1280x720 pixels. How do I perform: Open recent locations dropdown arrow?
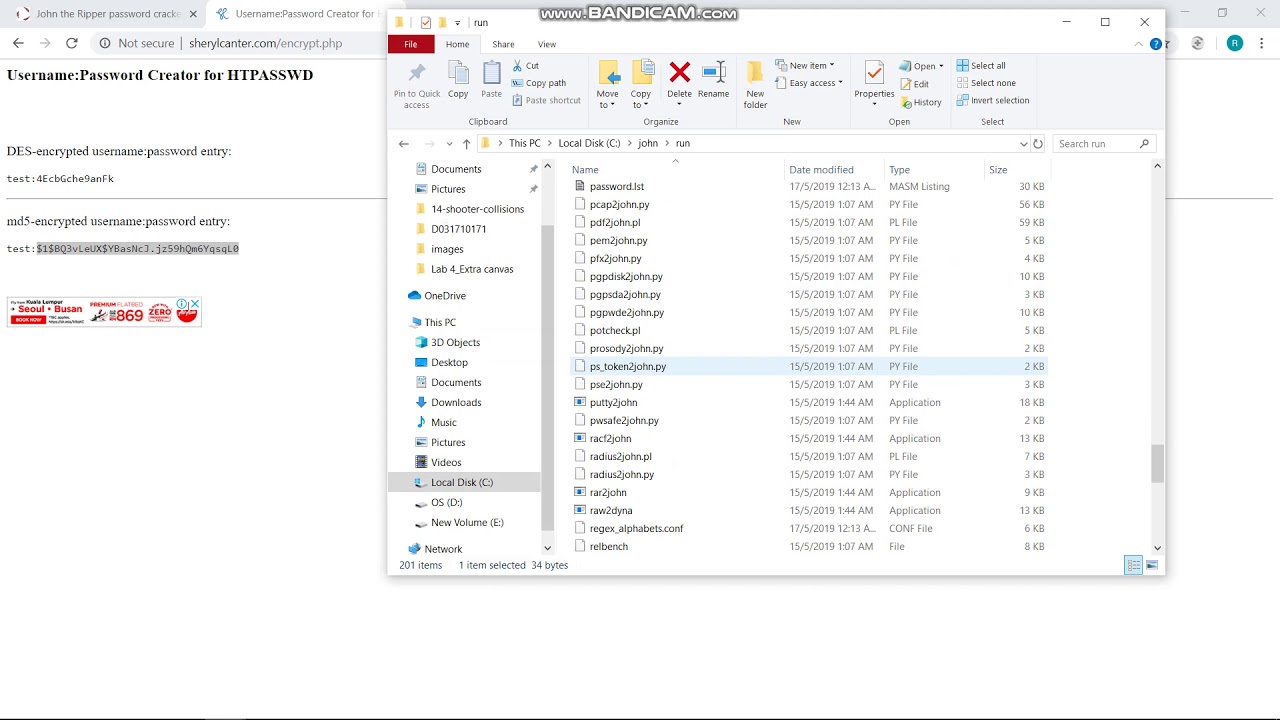click(x=449, y=144)
